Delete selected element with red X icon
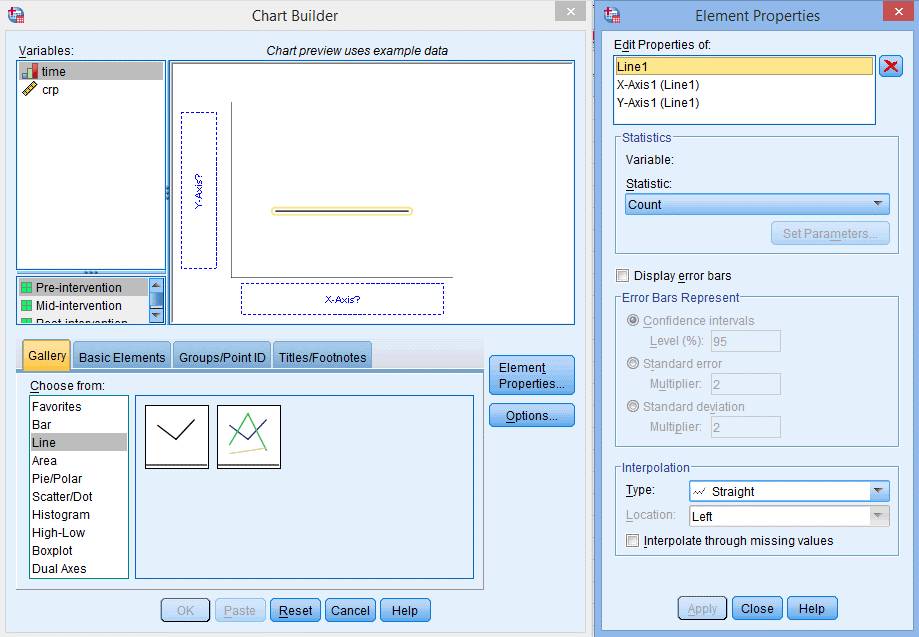Screen dimensions: 919x637 pyautogui.click(x=891, y=66)
